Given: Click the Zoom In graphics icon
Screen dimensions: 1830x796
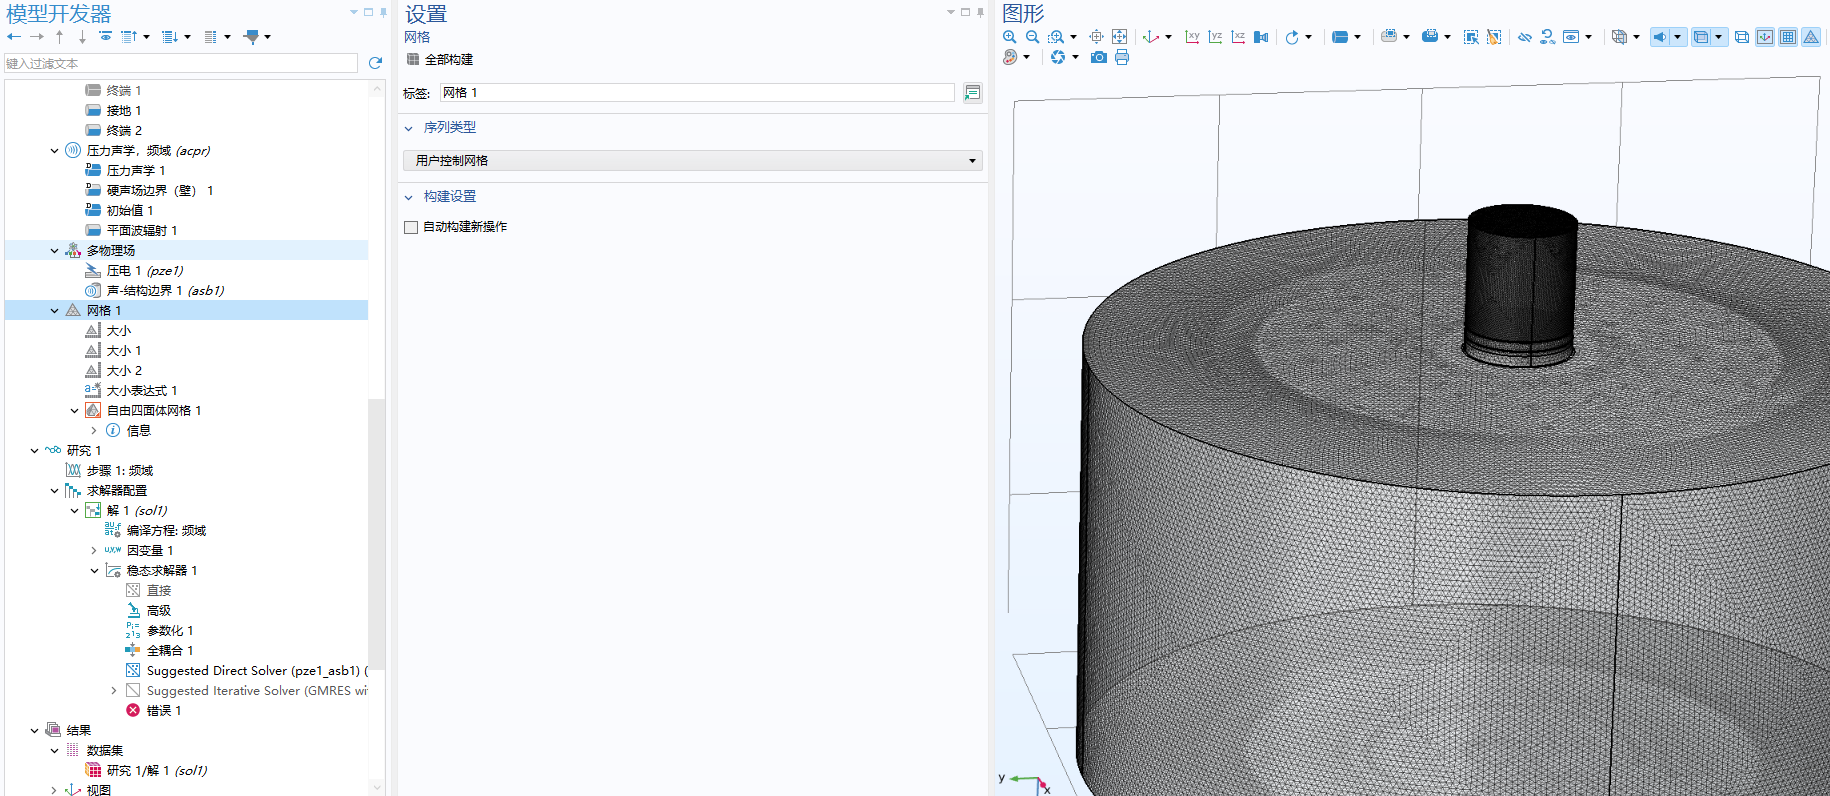Looking at the screenshot, I should tap(1010, 37).
